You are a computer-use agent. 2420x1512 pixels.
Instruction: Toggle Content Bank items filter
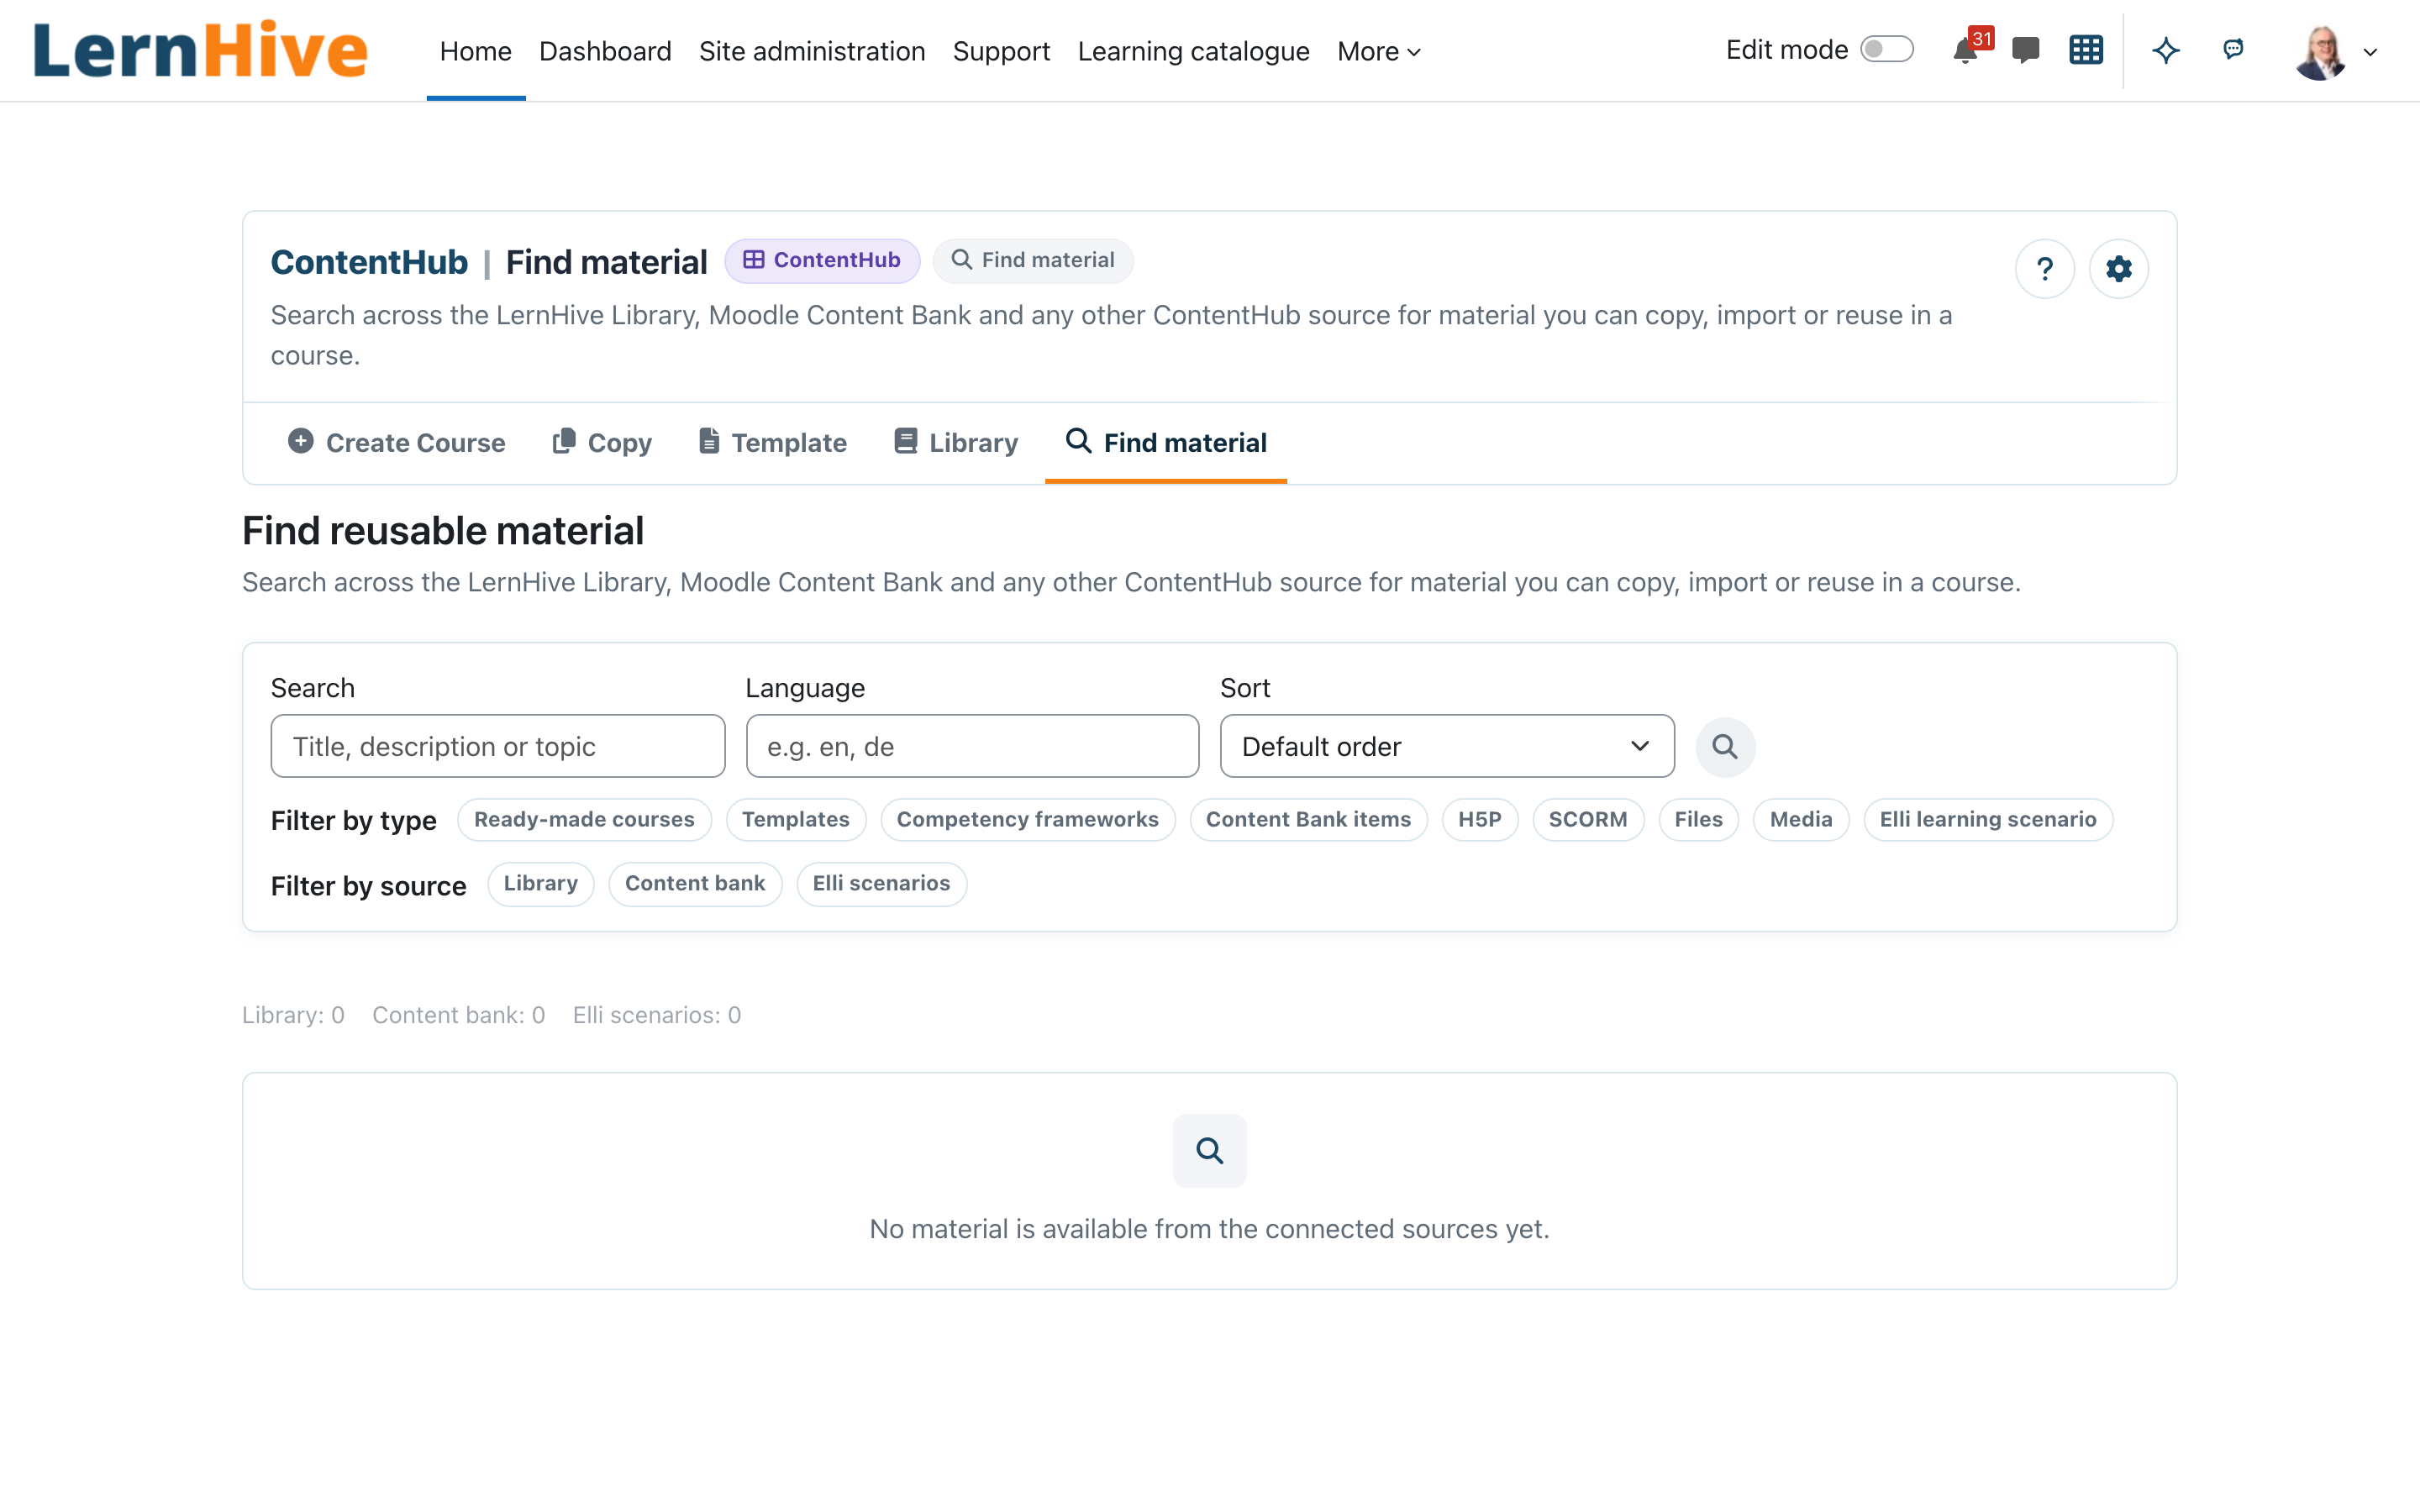coord(1308,820)
